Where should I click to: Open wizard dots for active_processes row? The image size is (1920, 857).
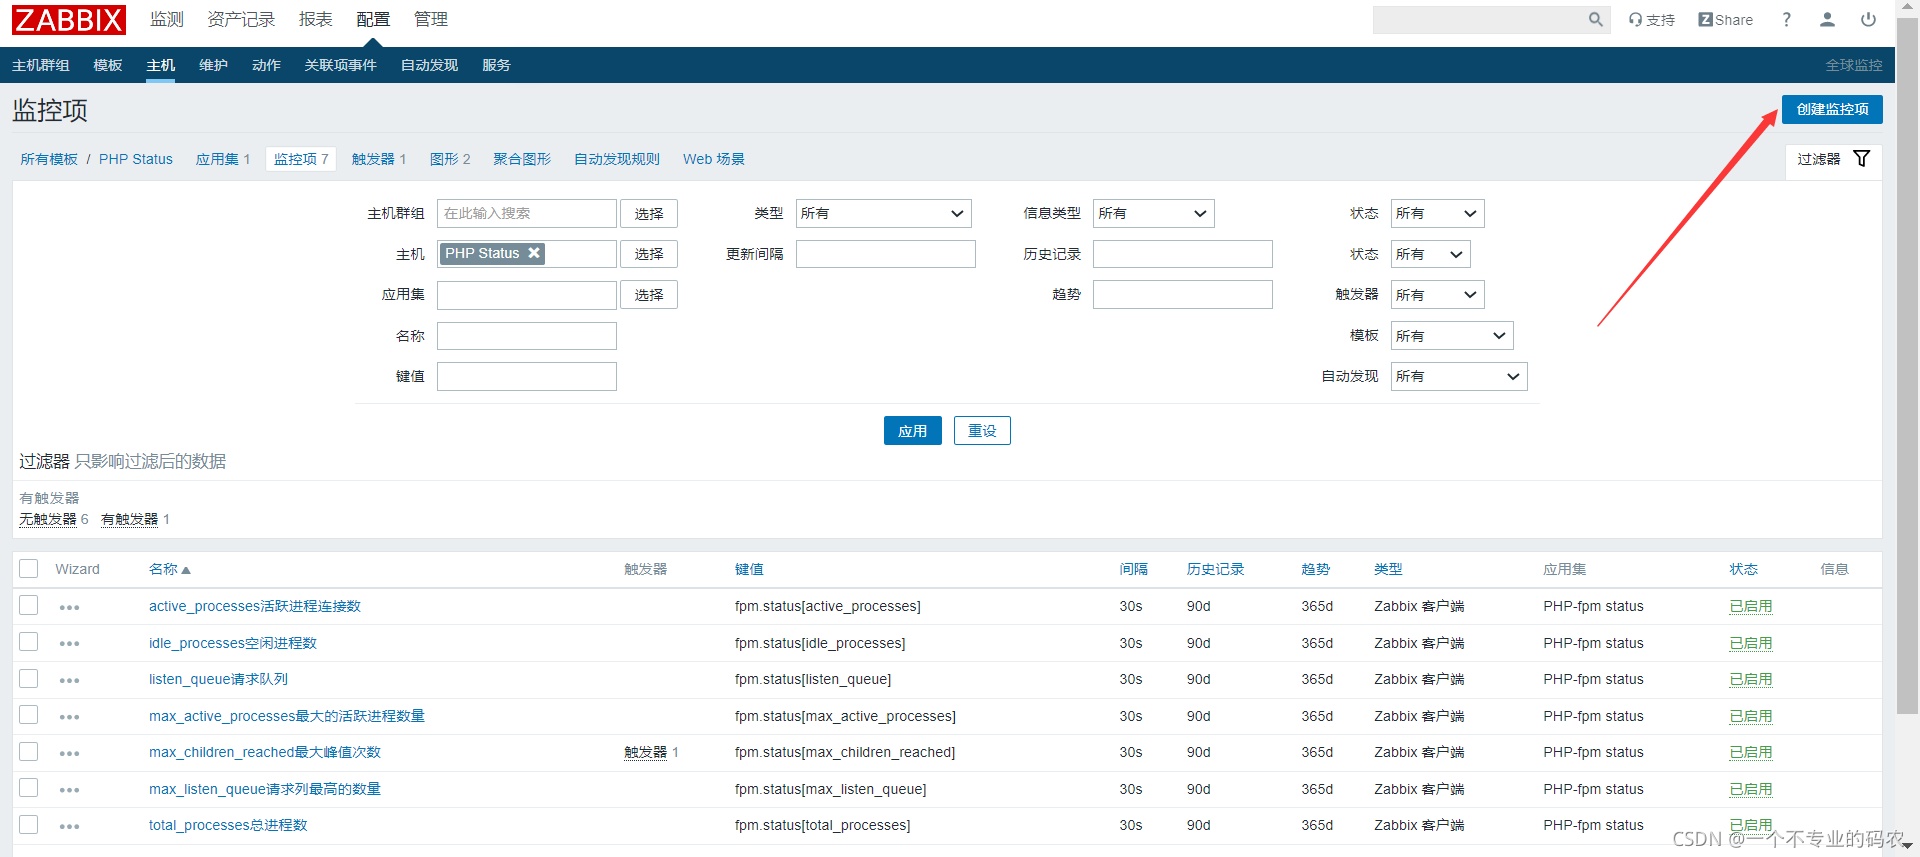tap(69, 607)
